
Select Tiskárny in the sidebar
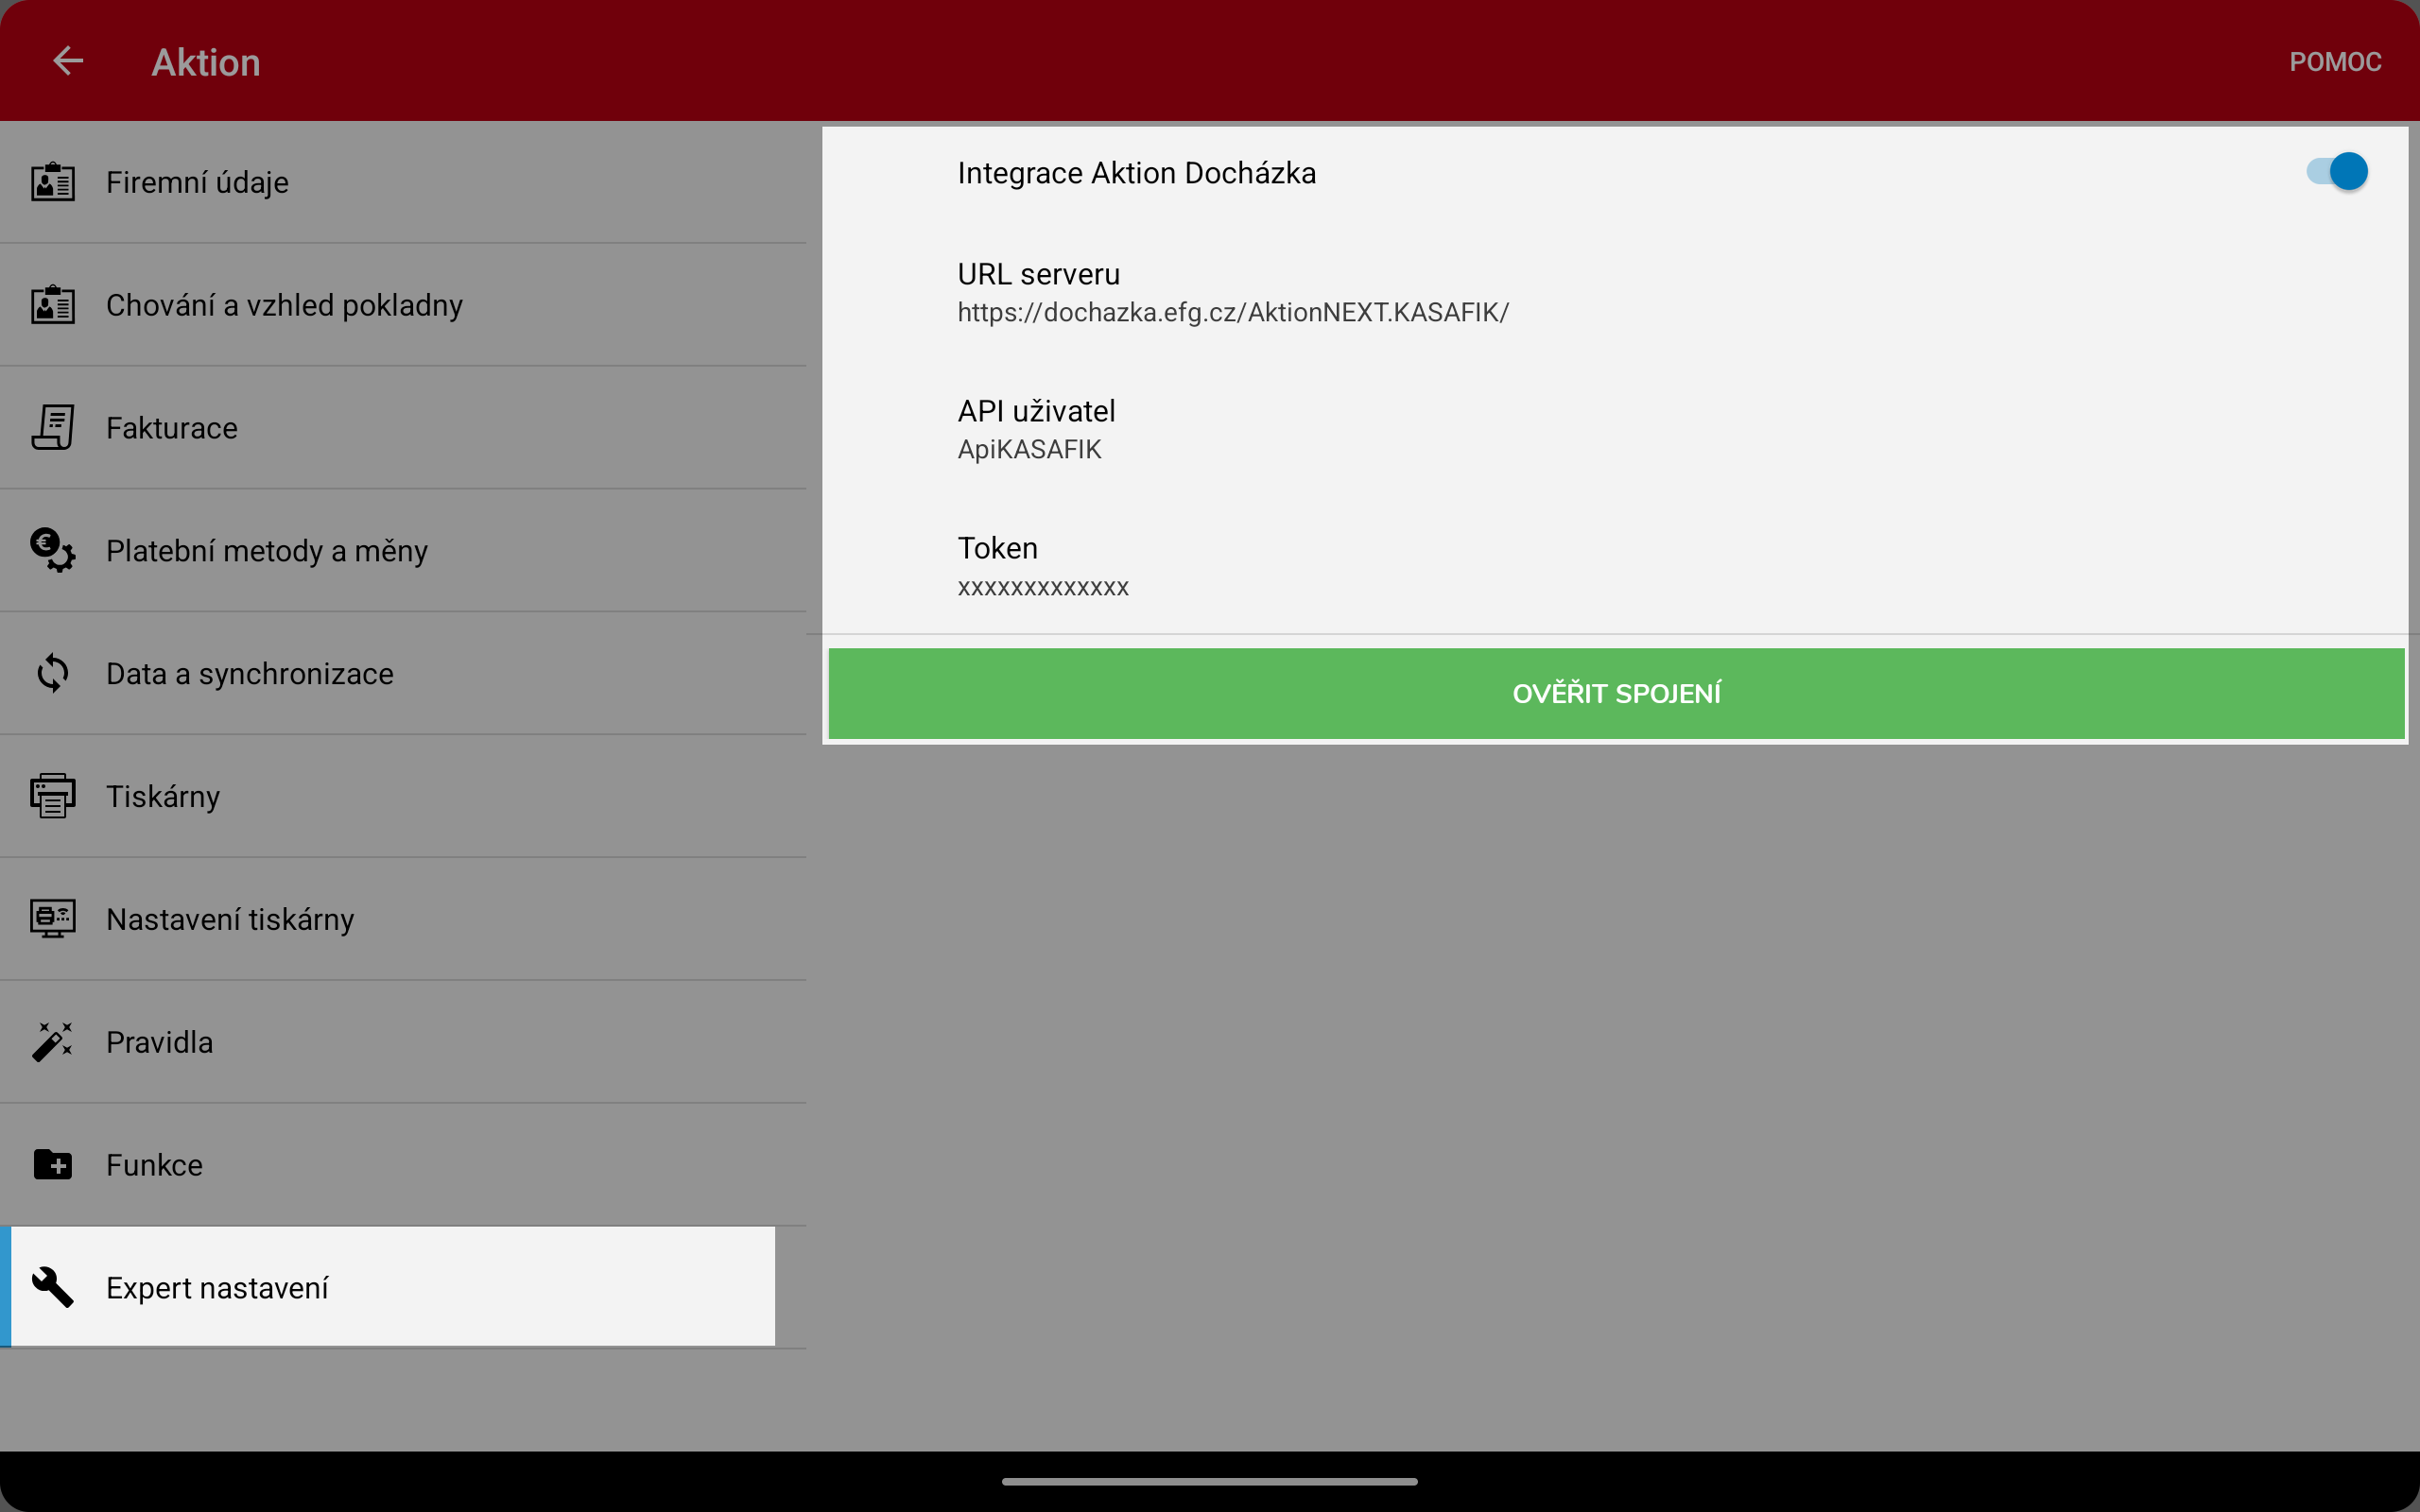[x=403, y=797]
